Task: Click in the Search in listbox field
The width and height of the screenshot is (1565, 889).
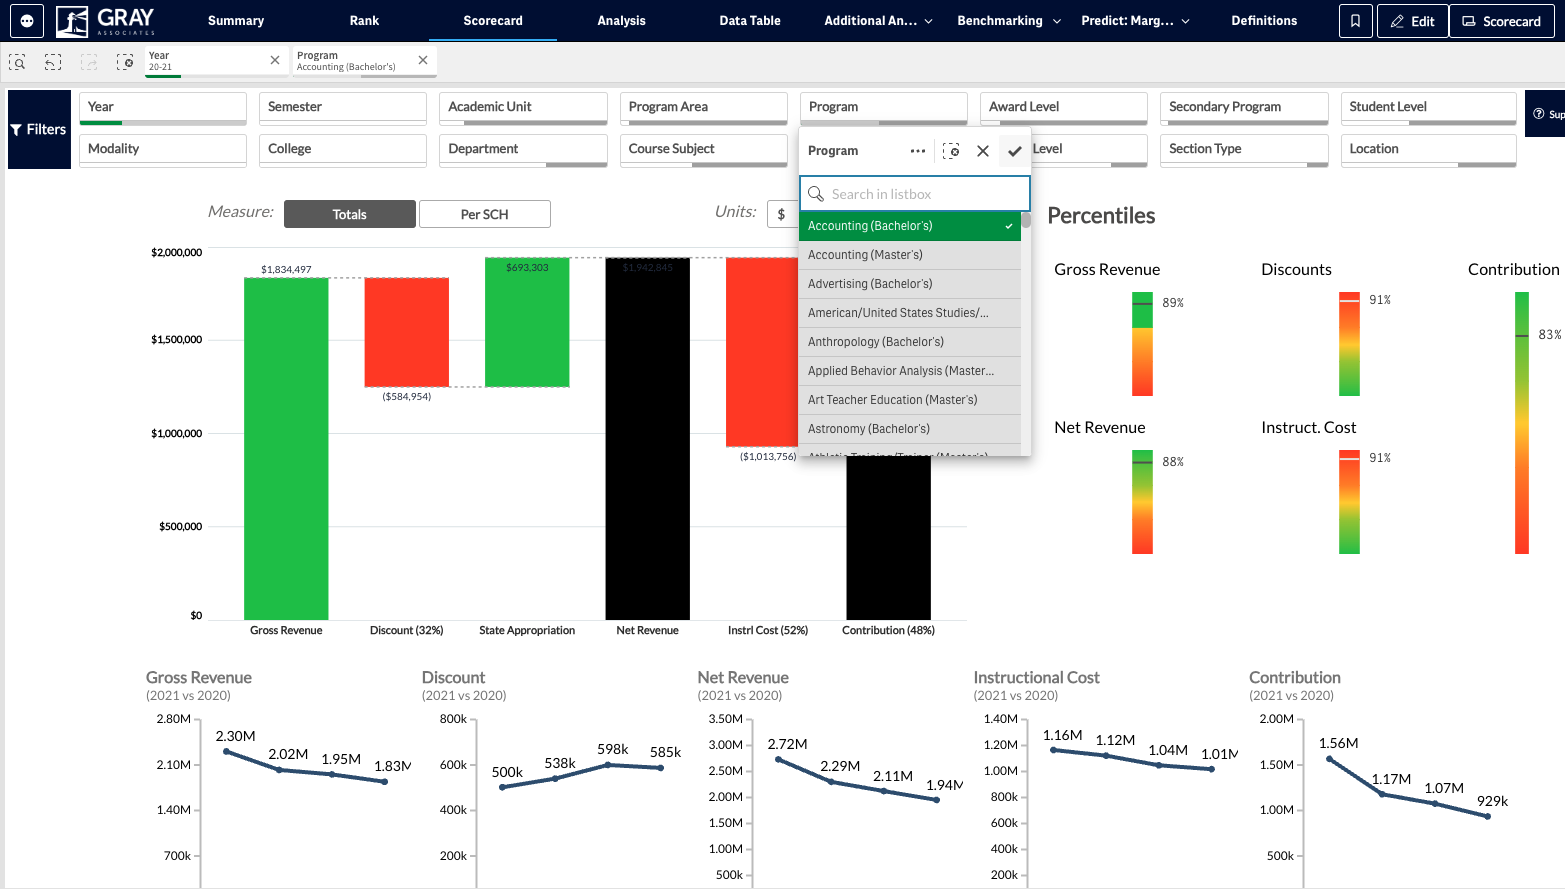Action: coord(915,194)
